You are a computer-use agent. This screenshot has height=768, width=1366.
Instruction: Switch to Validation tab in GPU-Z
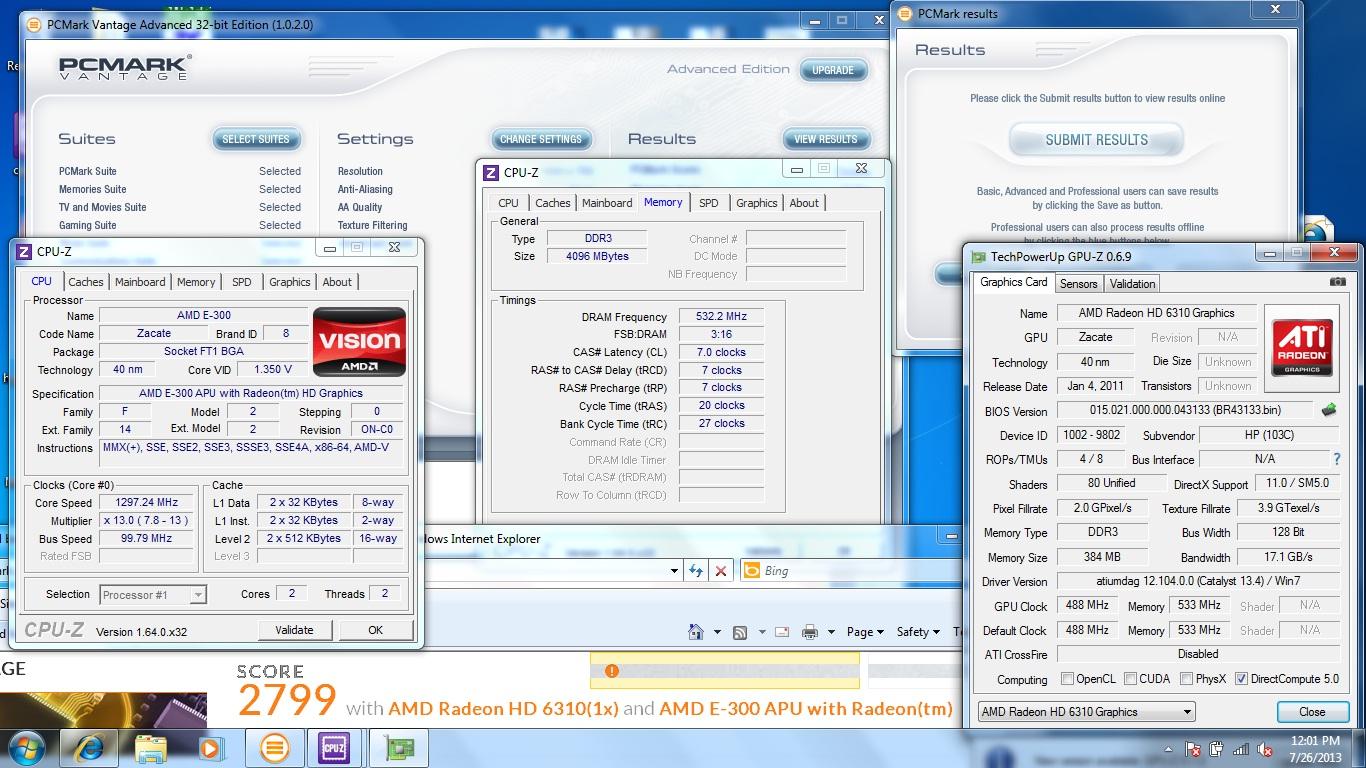1132,284
